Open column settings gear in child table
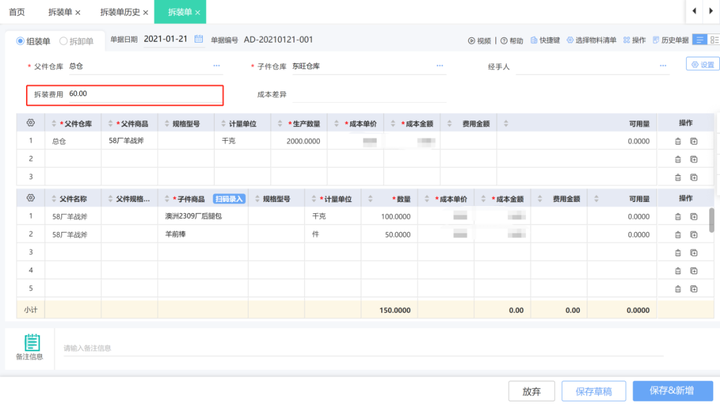Viewport: 720px width, 404px height. [x=31, y=198]
